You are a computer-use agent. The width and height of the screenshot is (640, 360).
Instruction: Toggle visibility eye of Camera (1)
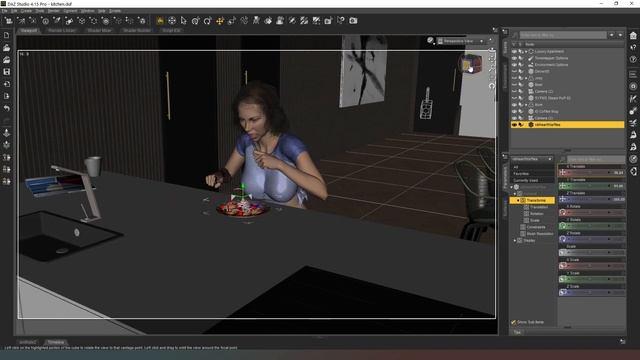(x=514, y=118)
